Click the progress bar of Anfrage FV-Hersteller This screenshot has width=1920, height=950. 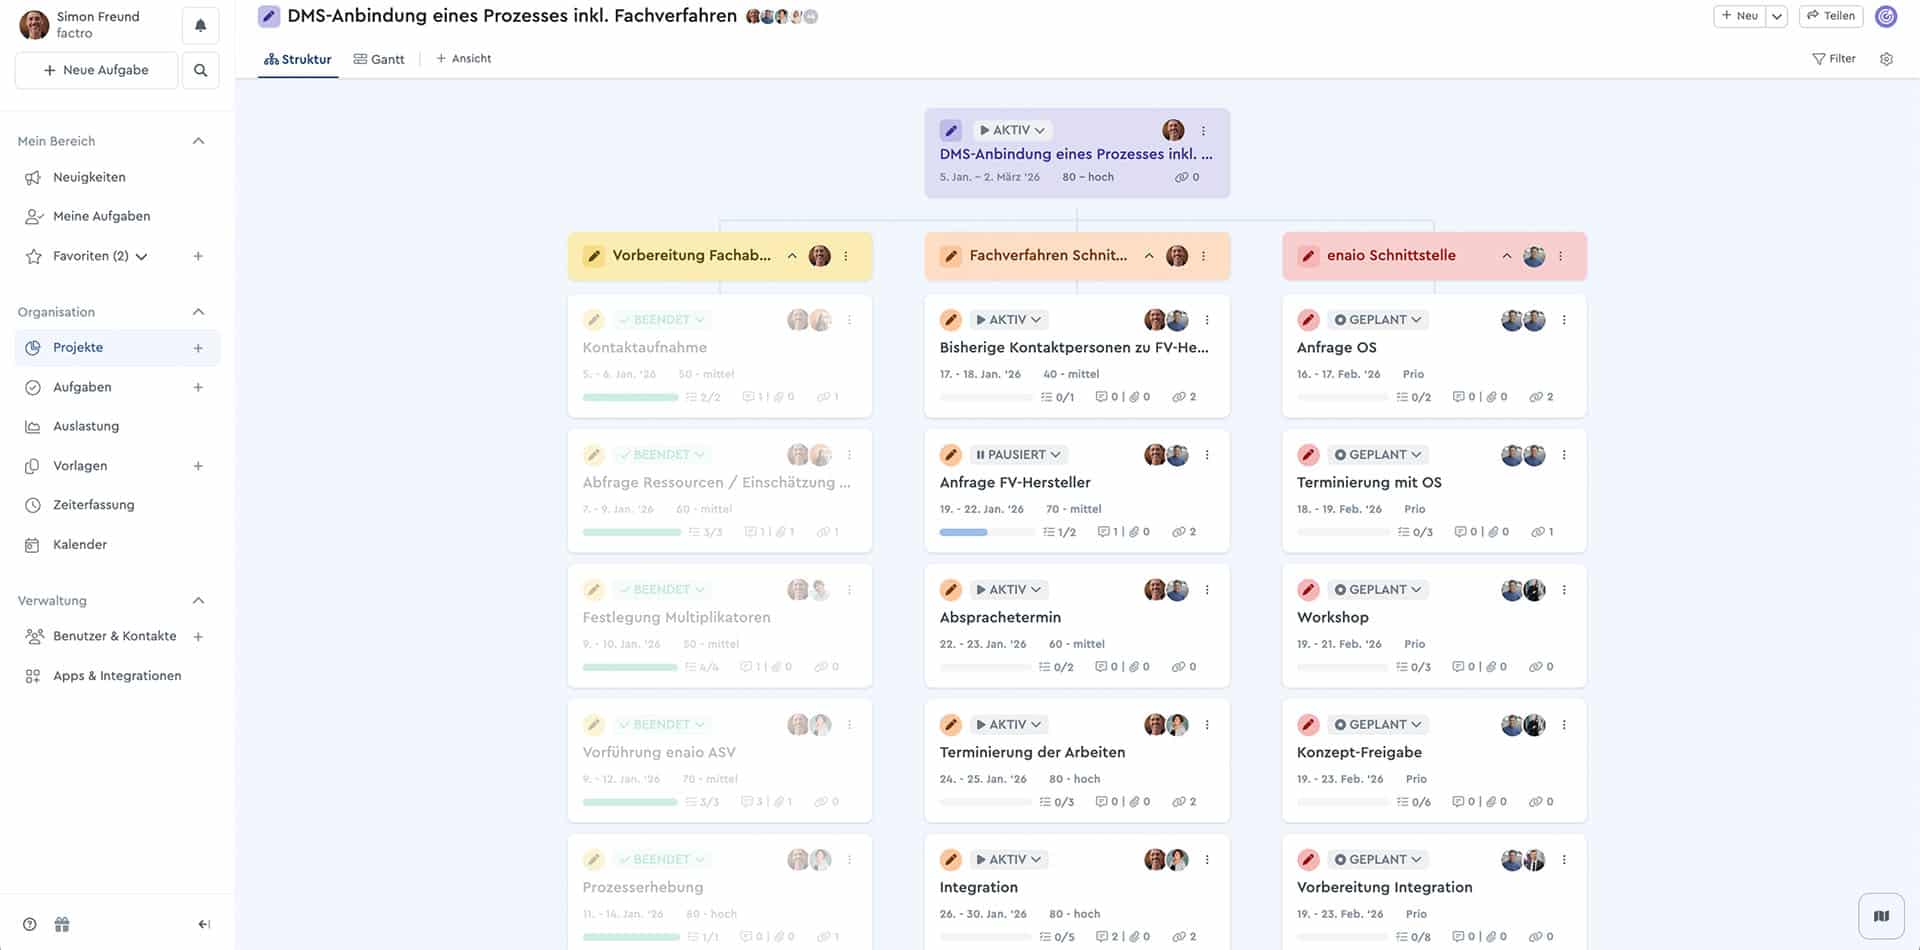[986, 532]
